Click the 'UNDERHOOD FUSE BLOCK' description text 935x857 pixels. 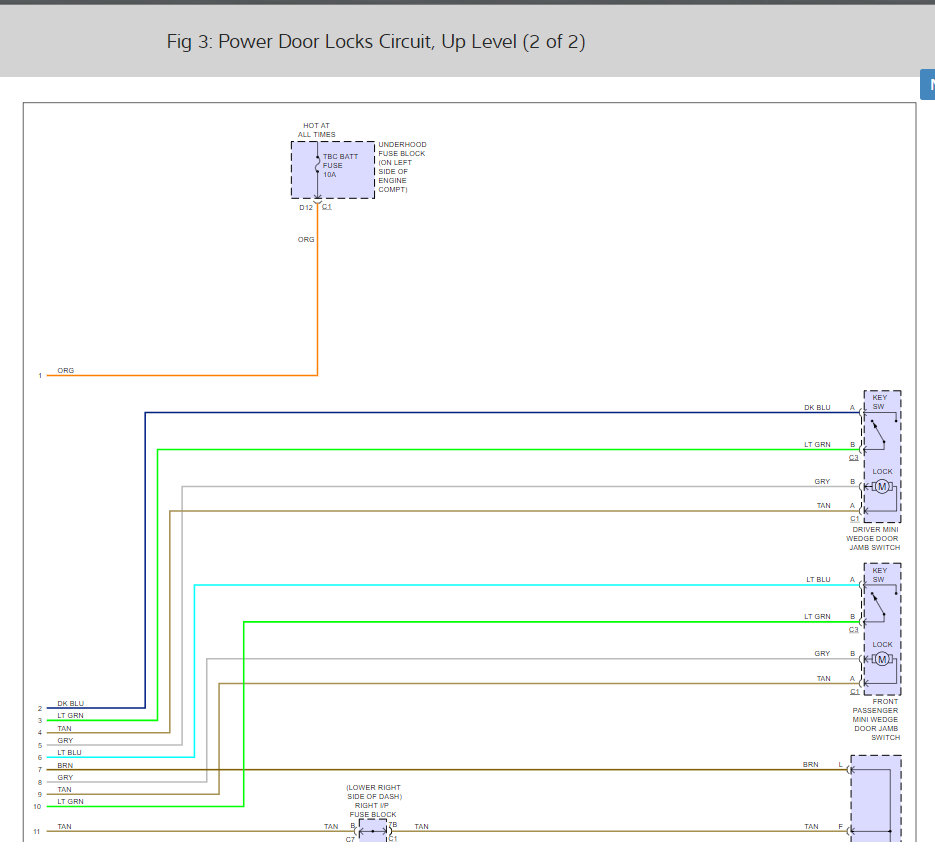(402, 166)
